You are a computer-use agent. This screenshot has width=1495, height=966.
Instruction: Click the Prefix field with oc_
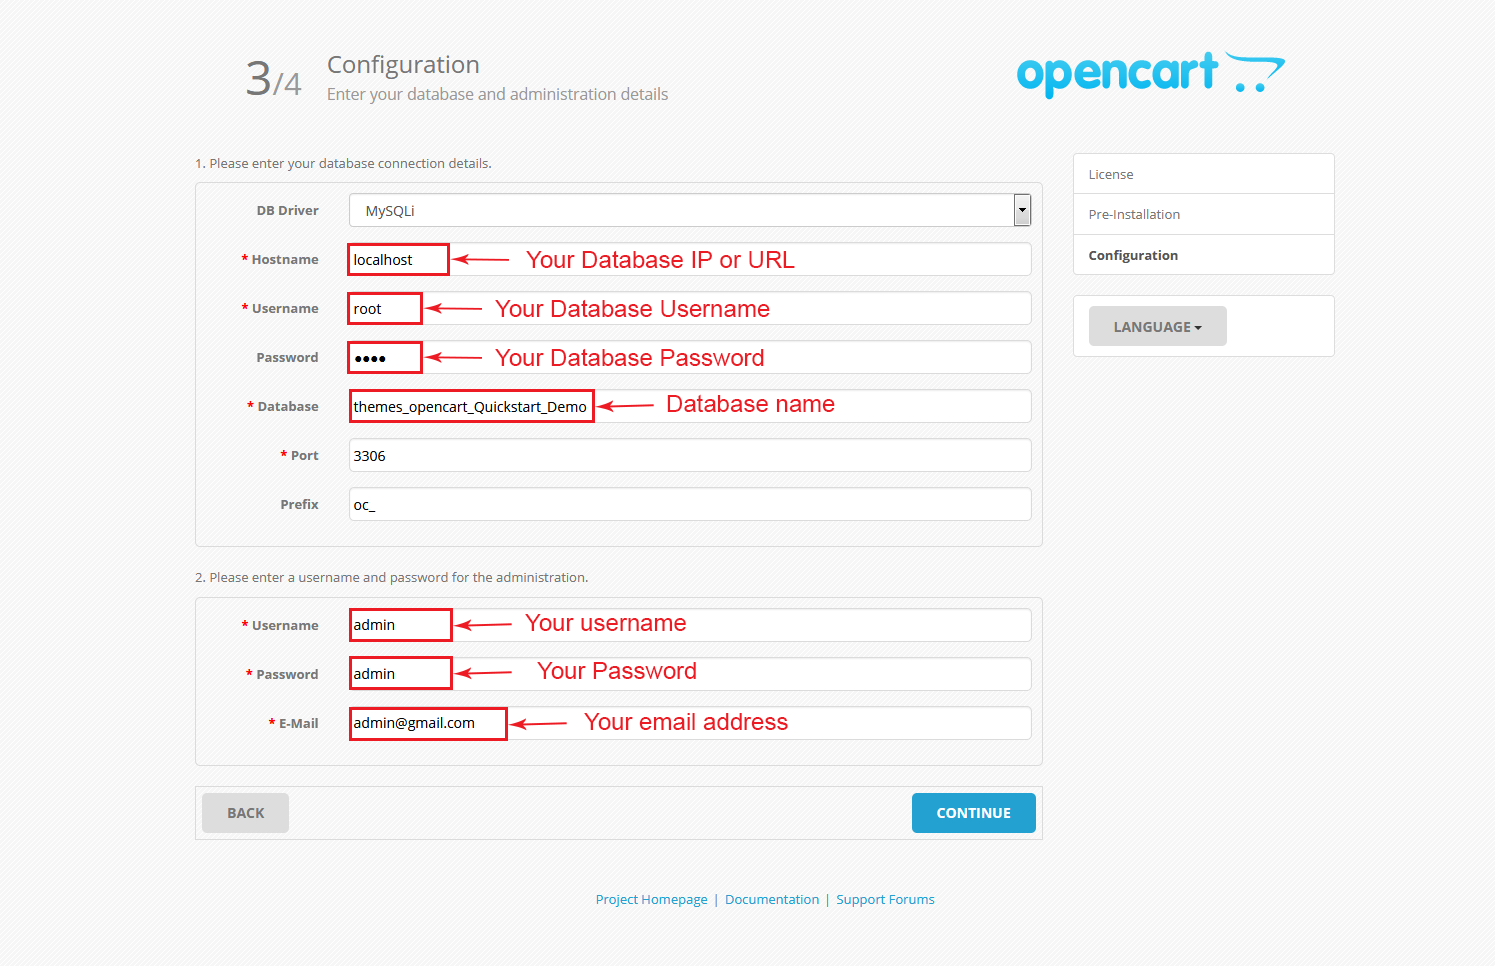click(690, 505)
